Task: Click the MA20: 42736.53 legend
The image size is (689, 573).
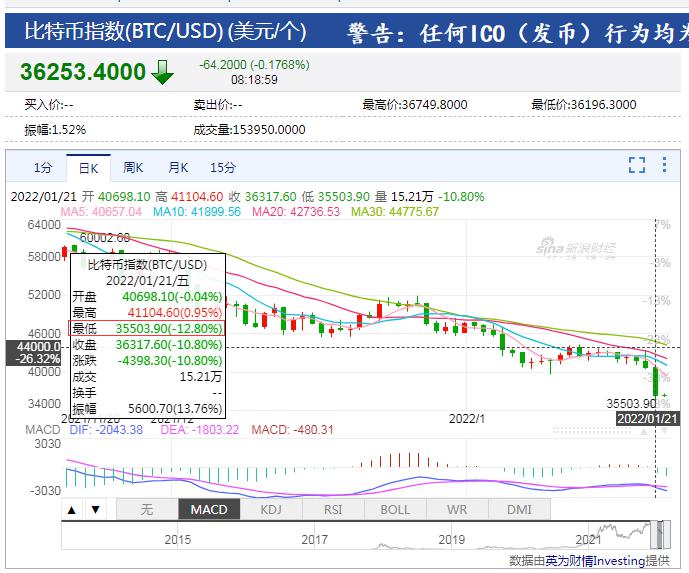Action: point(296,212)
